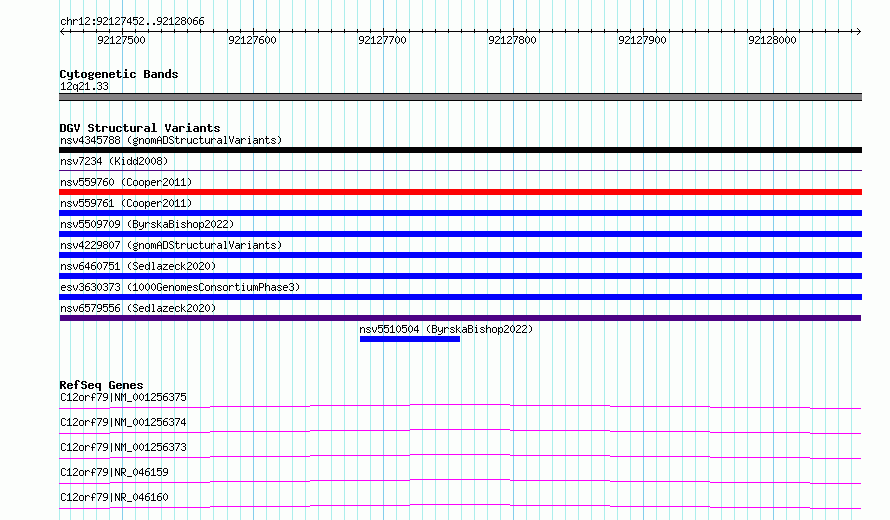The image size is (890, 520).
Task: Click the magenta NM_001256374 intron line
Action: [460, 430]
